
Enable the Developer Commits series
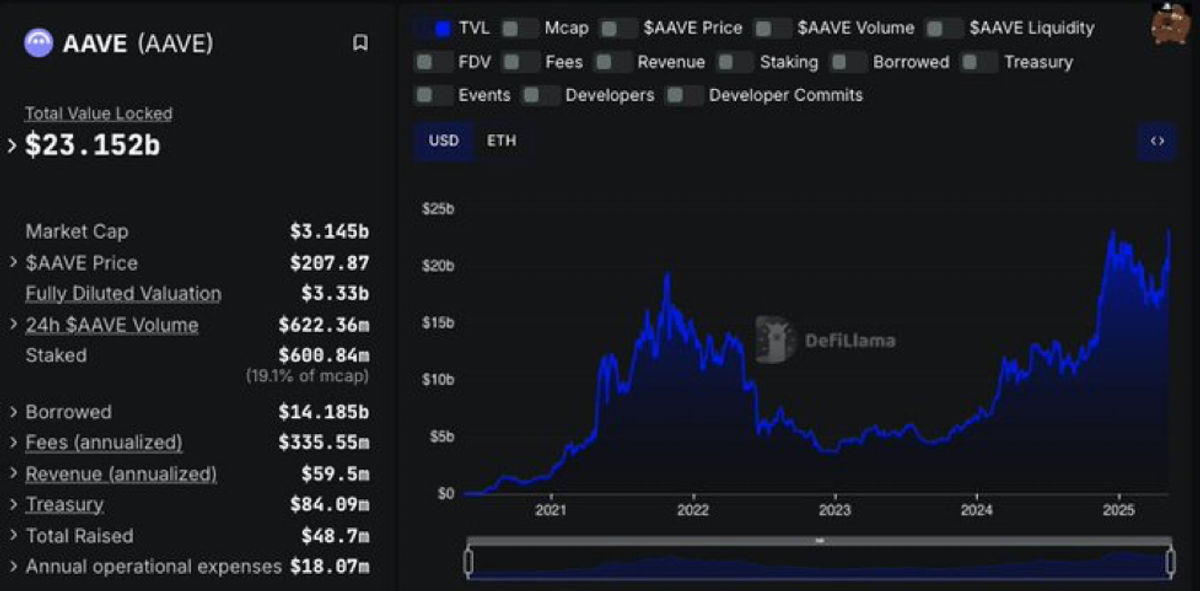coord(684,95)
